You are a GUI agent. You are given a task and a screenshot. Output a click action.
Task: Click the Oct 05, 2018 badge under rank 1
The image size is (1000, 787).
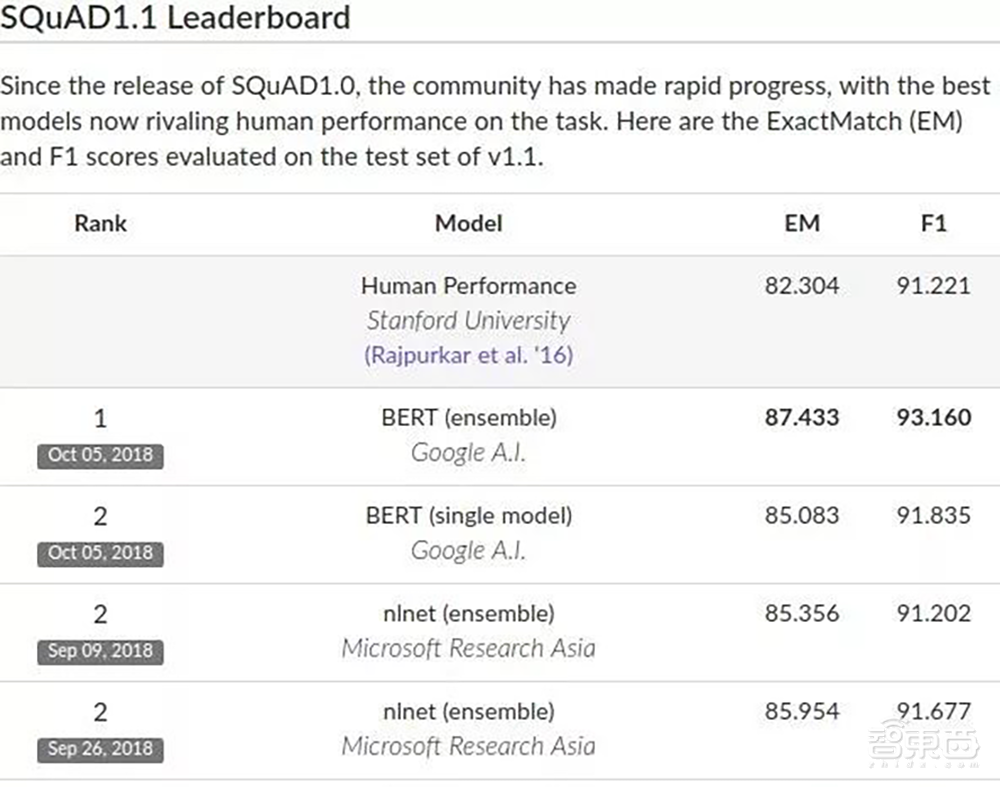(100, 455)
